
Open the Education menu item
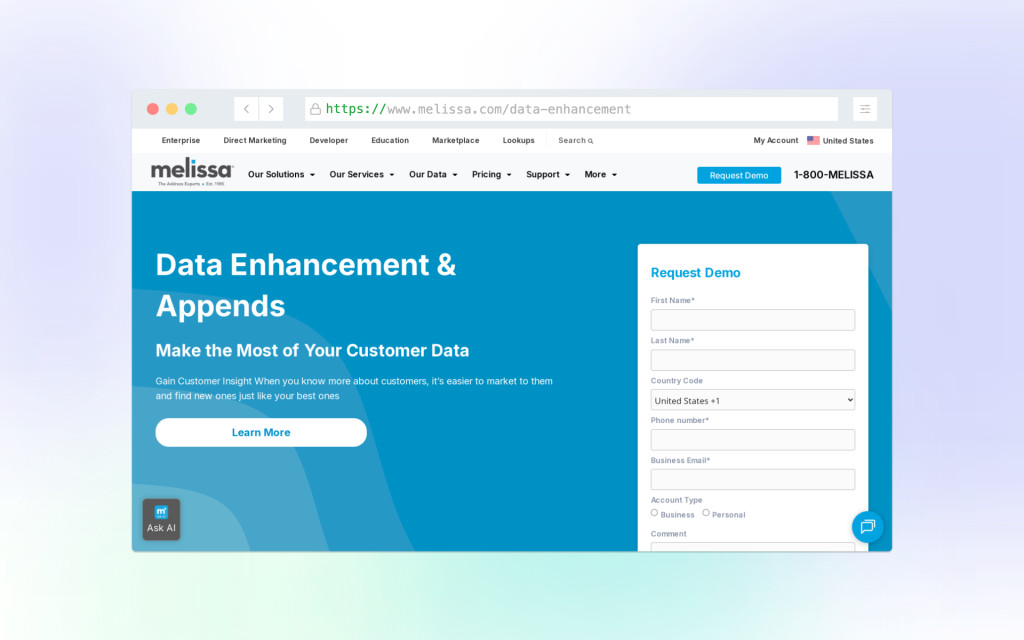(390, 140)
